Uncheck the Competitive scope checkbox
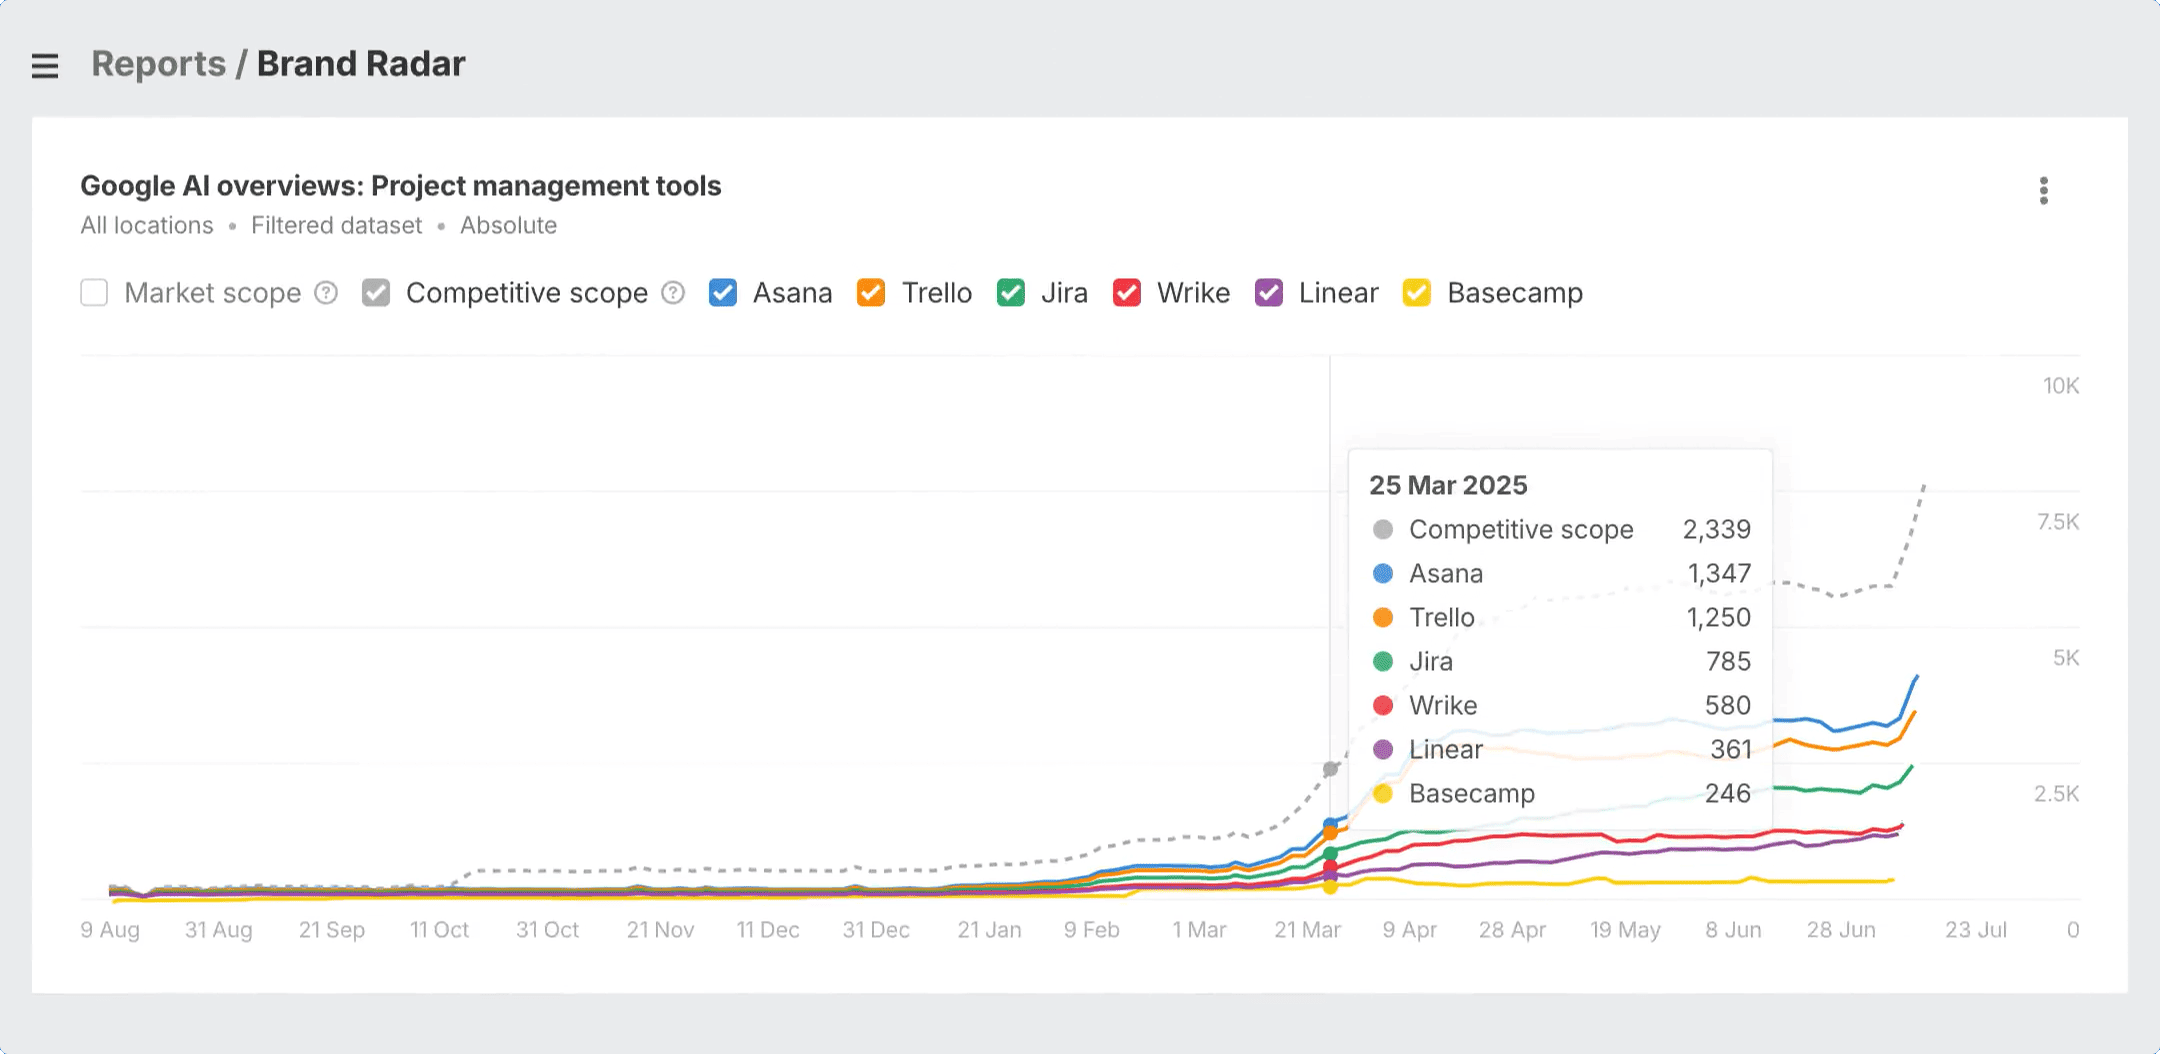 376,293
